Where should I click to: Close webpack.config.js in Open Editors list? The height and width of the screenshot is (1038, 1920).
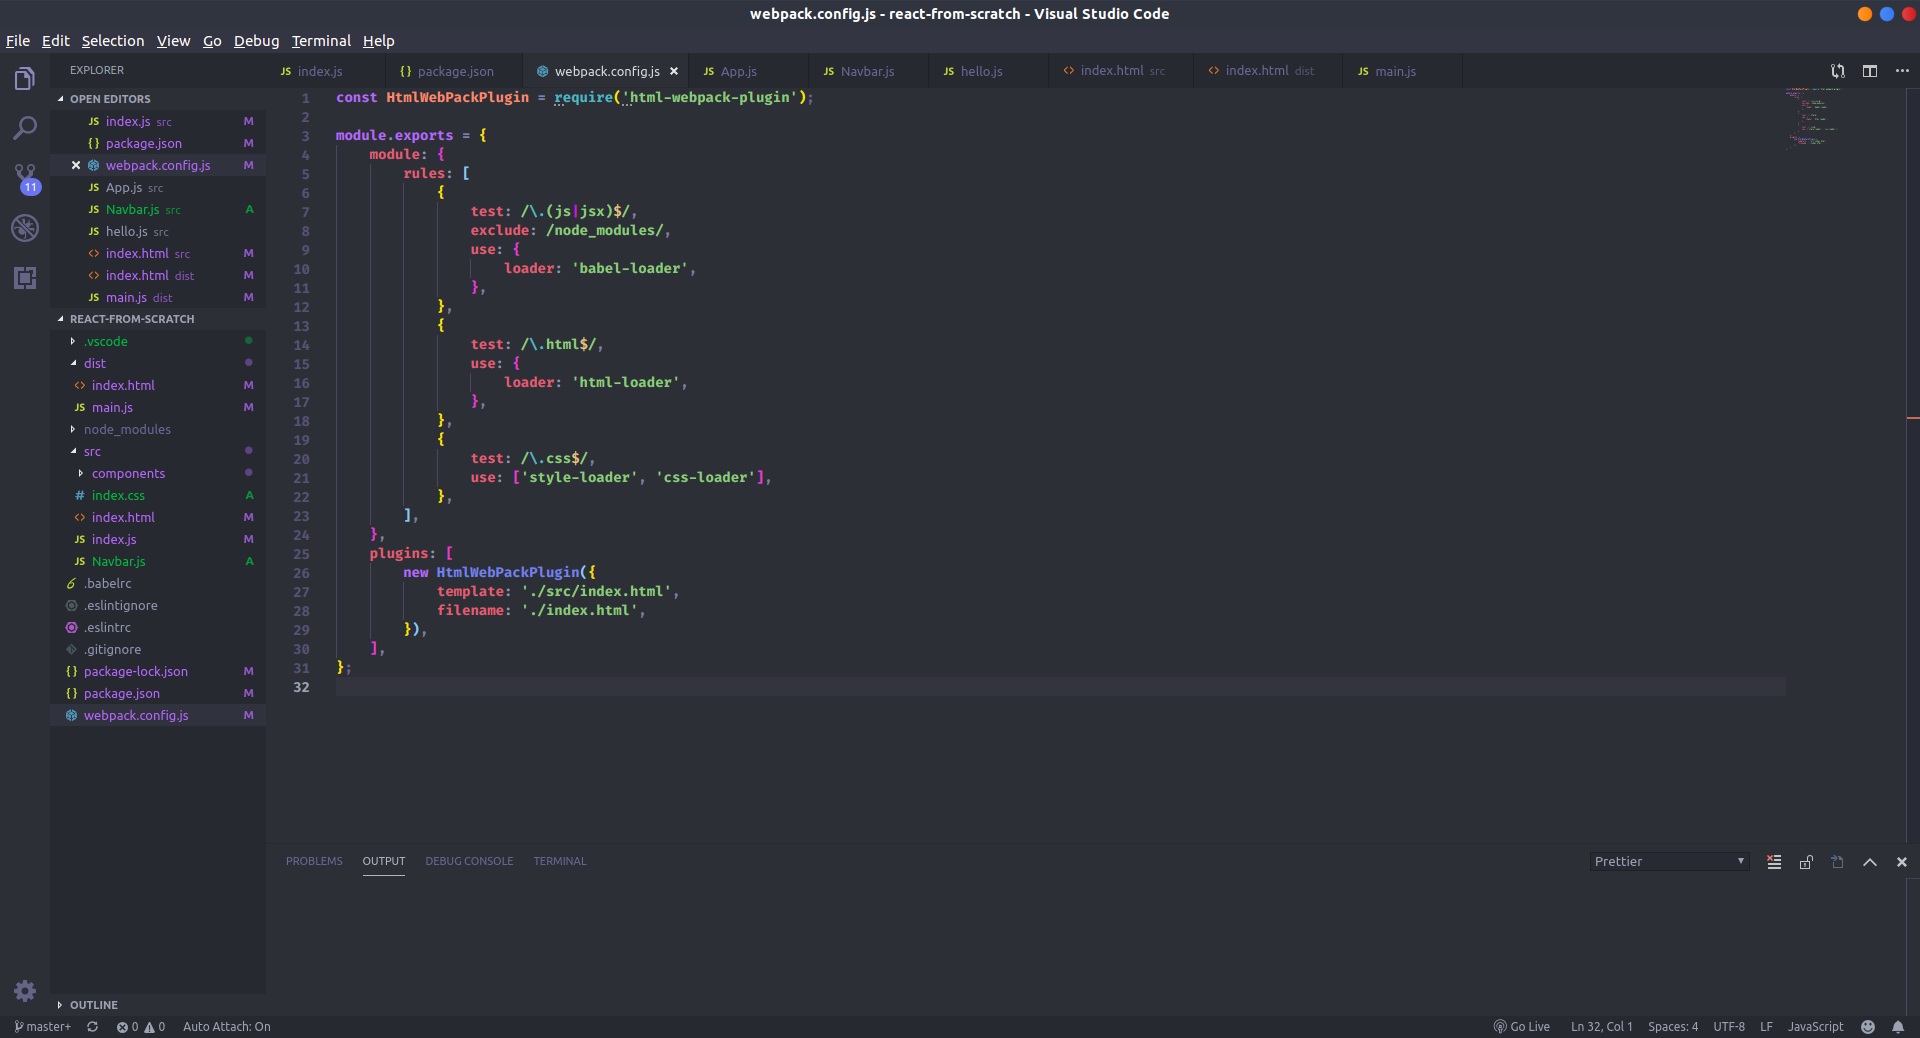pyautogui.click(x=76, y=165)
